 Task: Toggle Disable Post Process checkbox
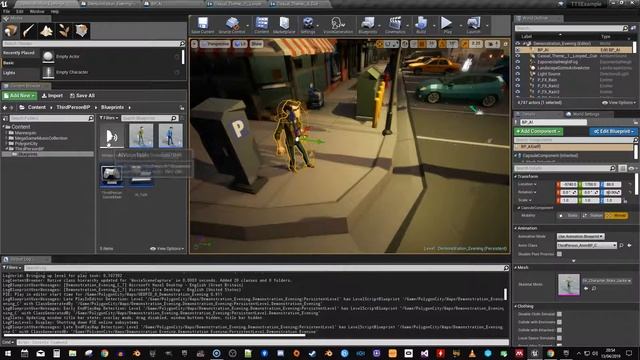[560, 254]
